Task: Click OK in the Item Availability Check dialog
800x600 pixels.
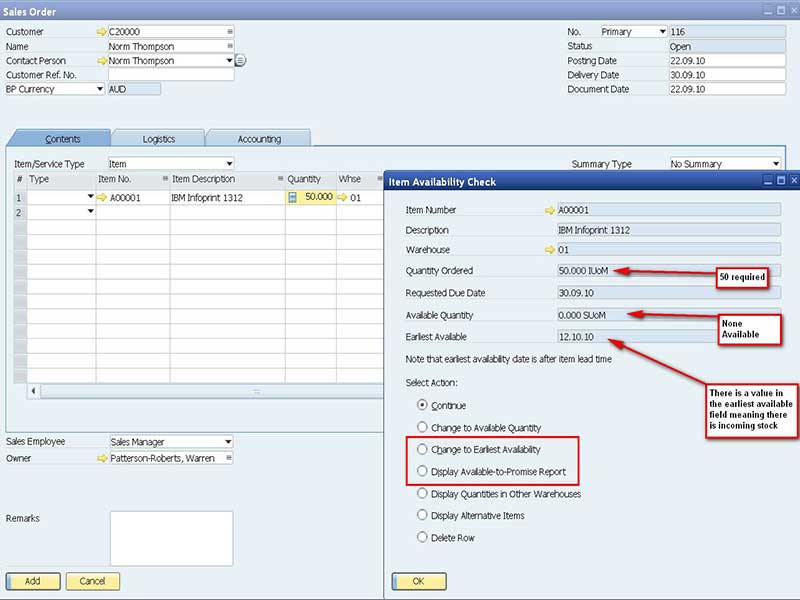Action: coord(418,580)
